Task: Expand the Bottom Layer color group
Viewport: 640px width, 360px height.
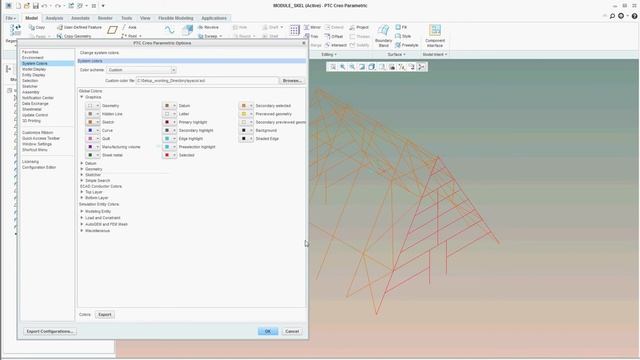Action: (x=82, y=198)
